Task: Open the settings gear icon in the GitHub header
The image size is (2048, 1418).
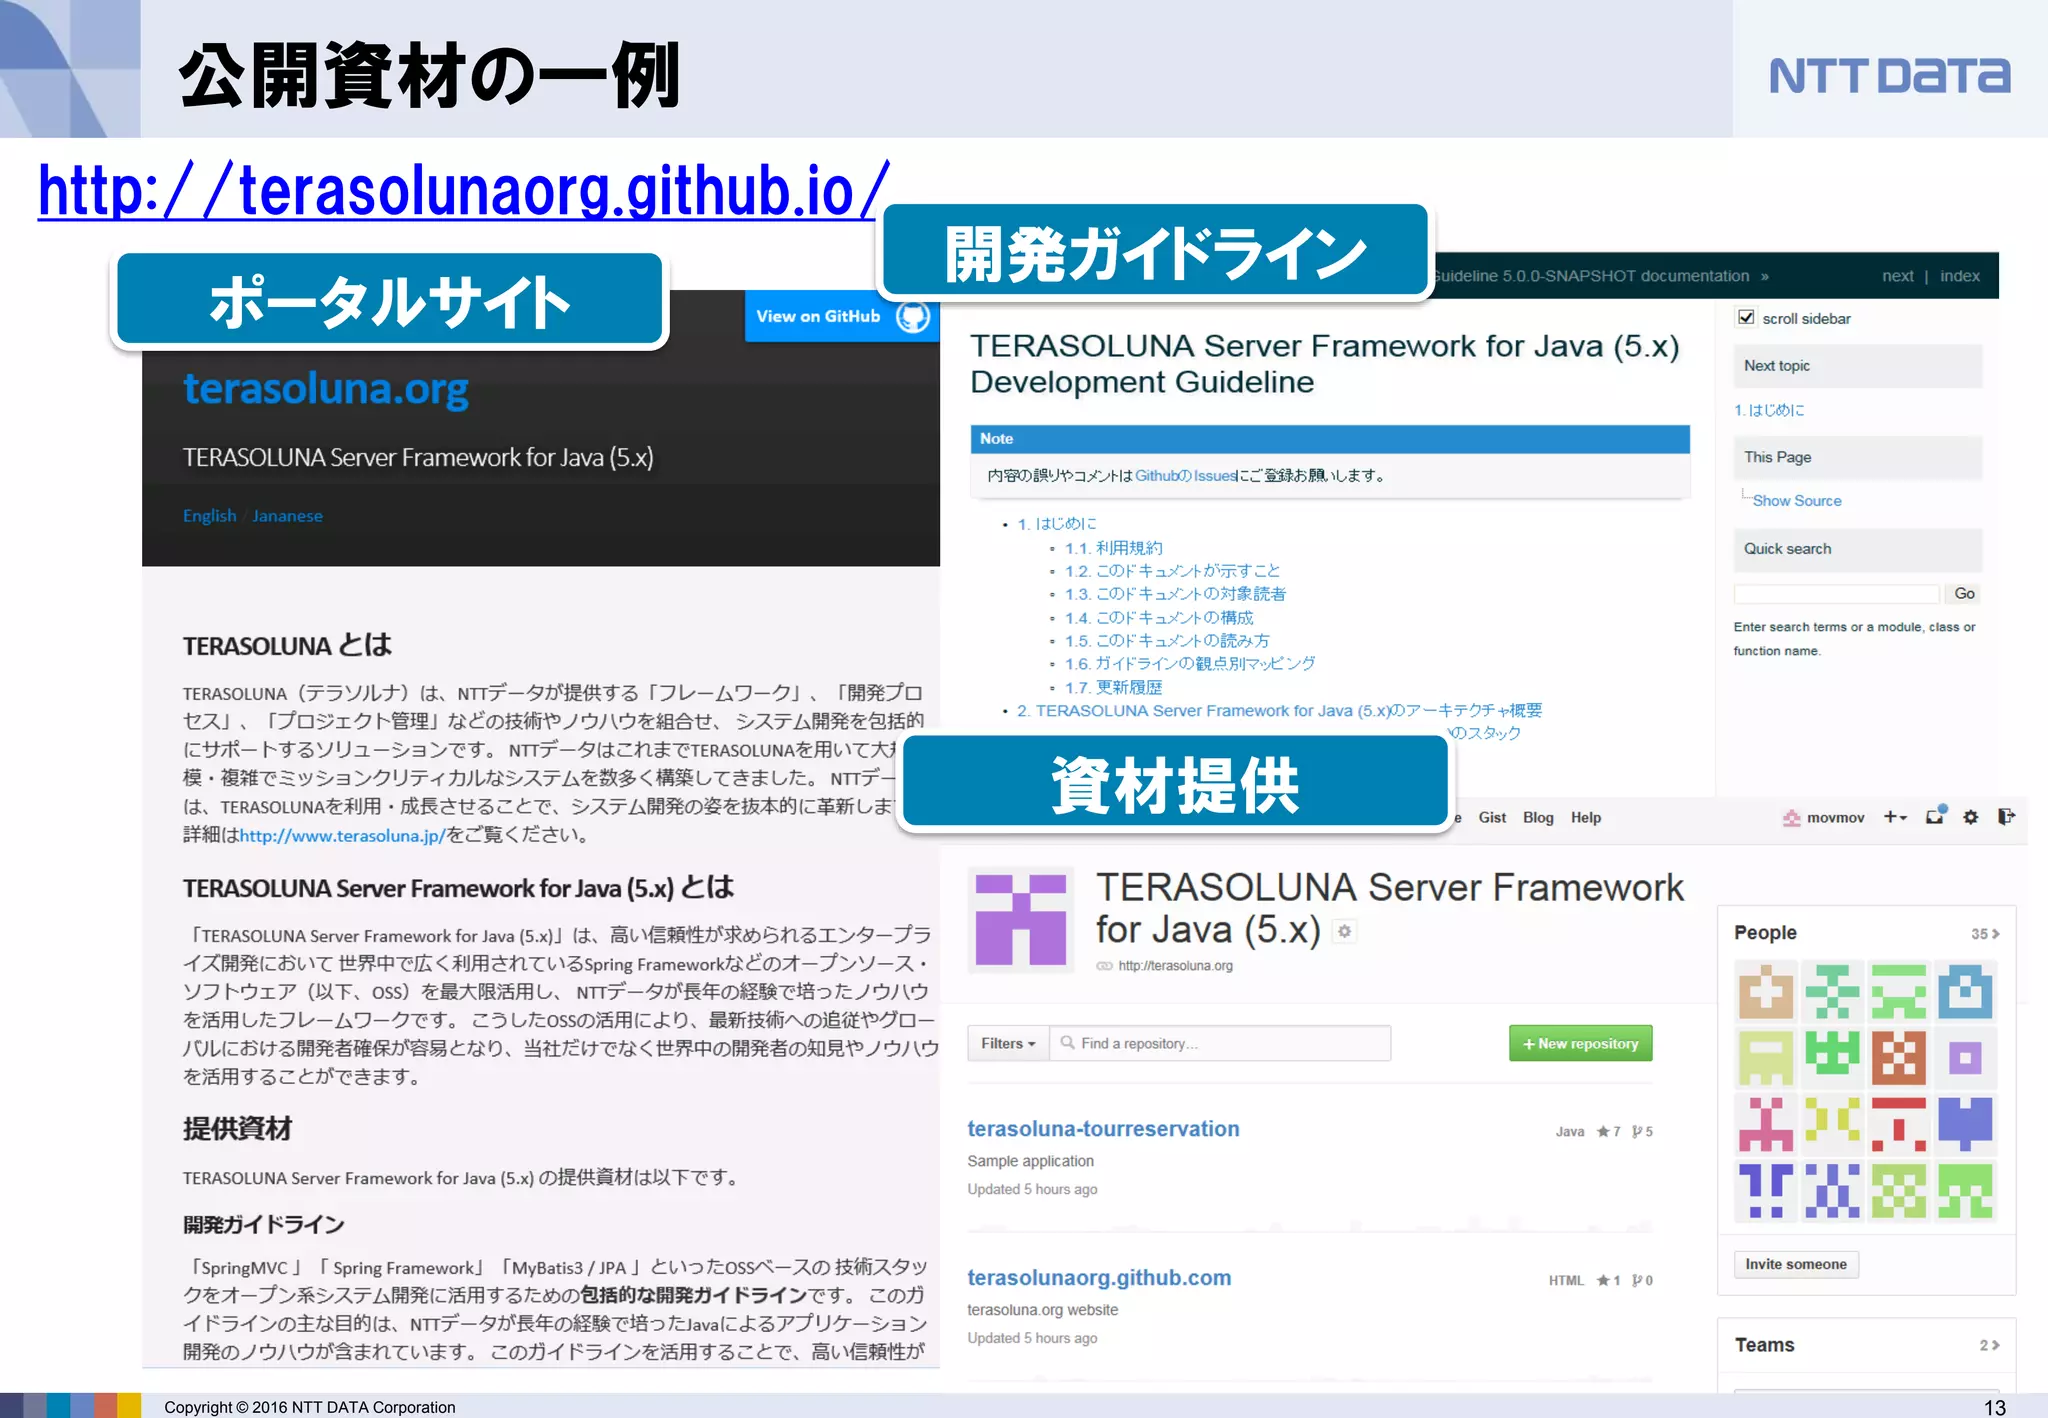Action: tap(1970, 817)
